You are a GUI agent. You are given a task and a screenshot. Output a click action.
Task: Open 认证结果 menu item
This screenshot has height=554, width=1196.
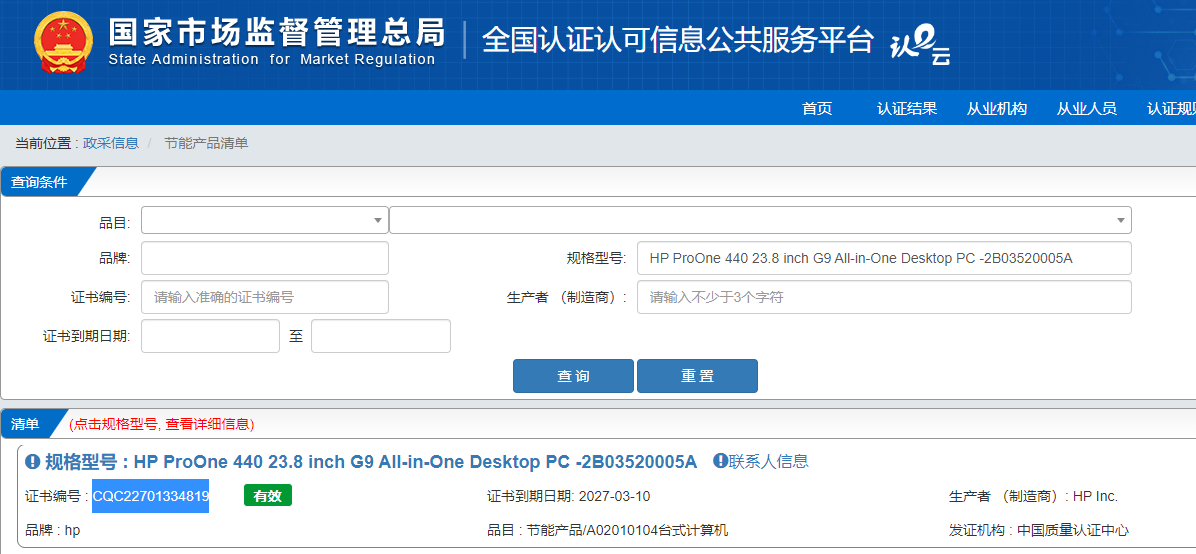tap(907, 108)
